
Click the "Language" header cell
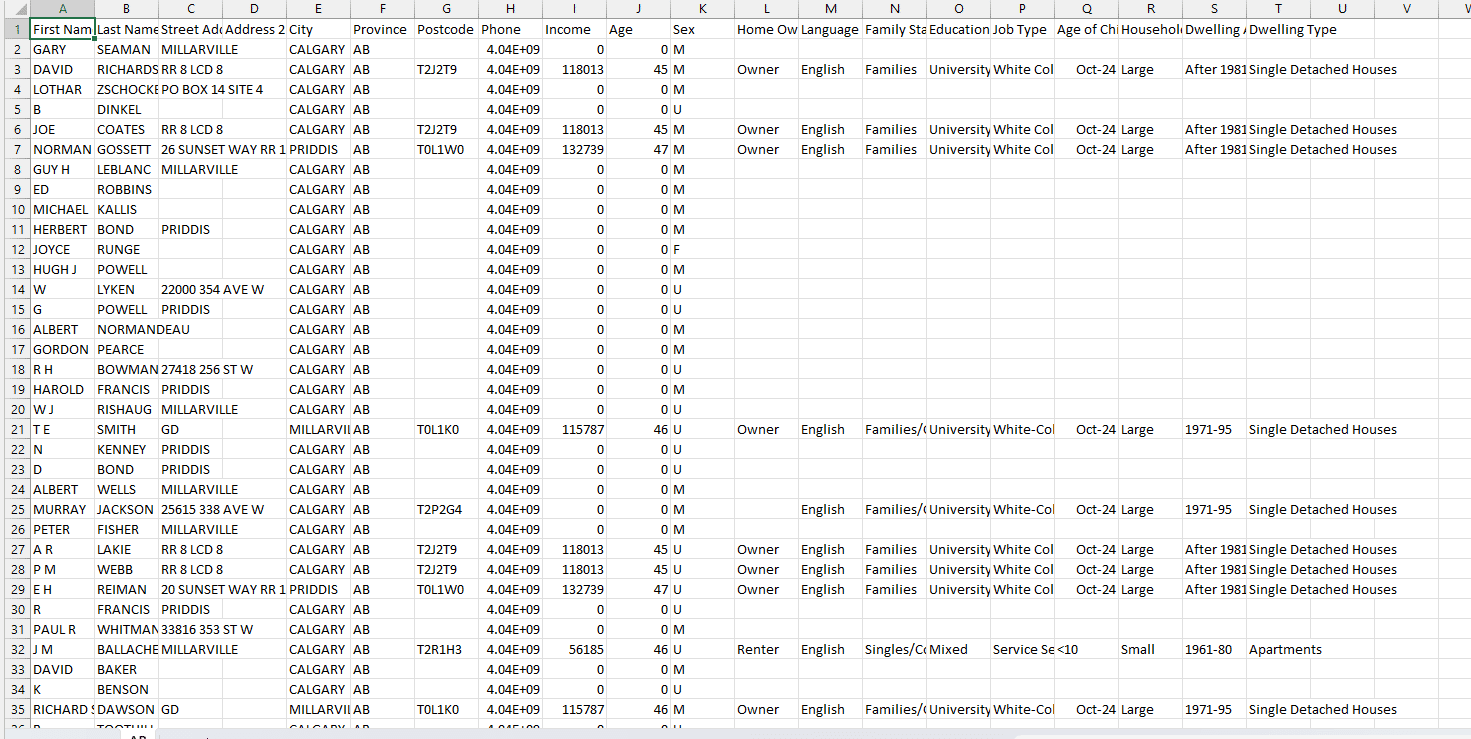pos(831,29)
